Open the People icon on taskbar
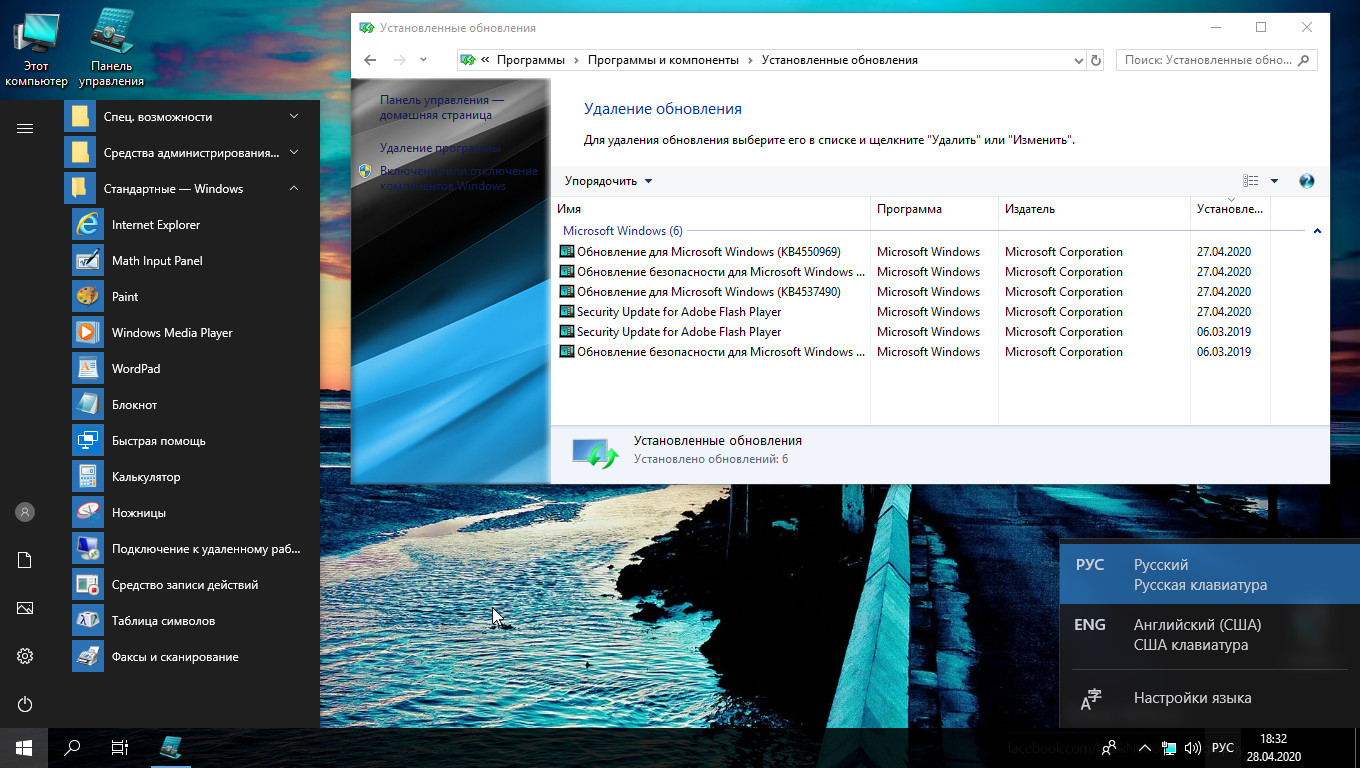Screen dimensions: 1360x768 [x=1109, y=748]
